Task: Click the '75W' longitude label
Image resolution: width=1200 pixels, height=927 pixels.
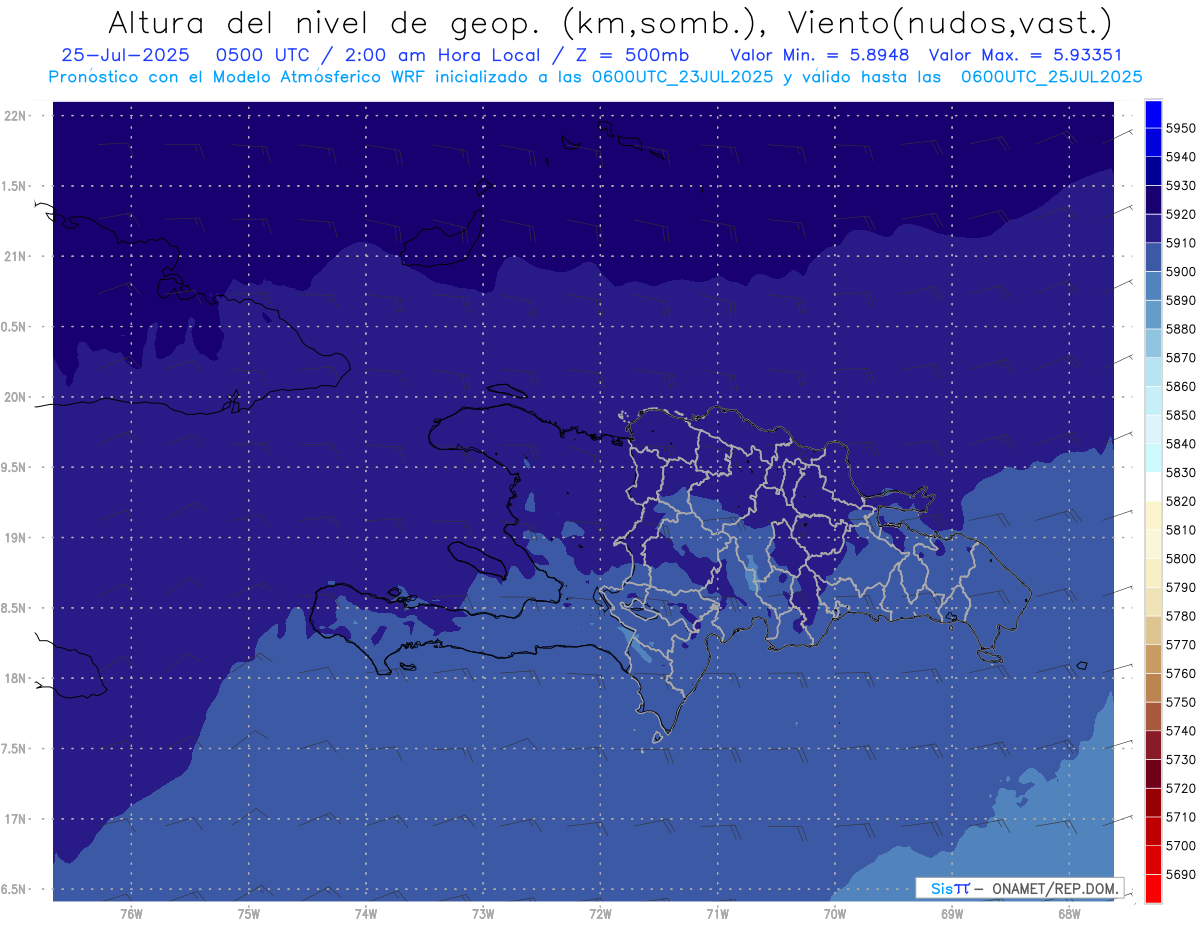Action: pos(249,913)
